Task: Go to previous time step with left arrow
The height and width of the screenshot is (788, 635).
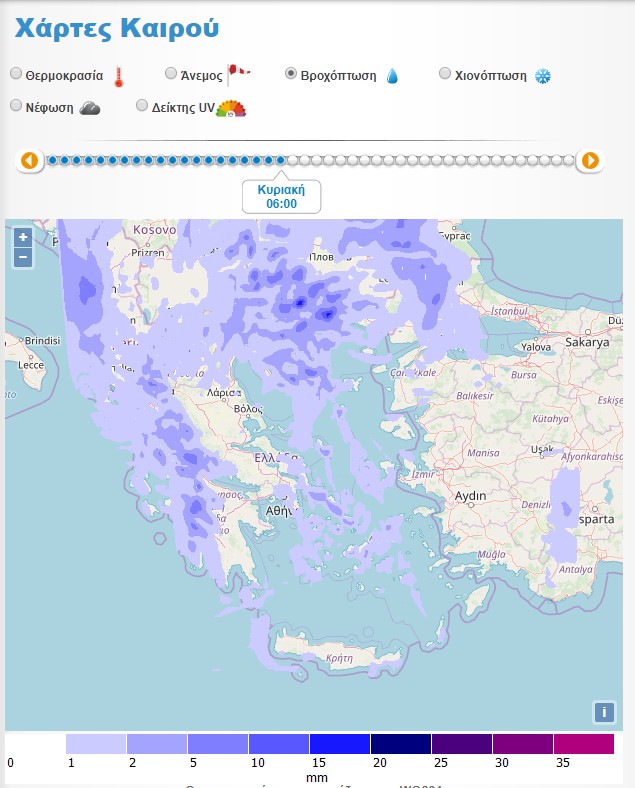Action: (x=30, y=160)
